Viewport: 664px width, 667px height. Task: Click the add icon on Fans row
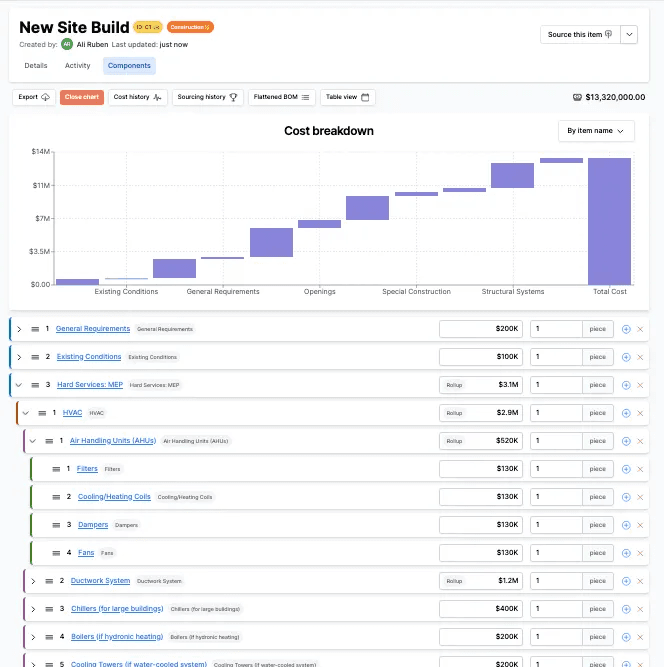click(x=626, y=553)
